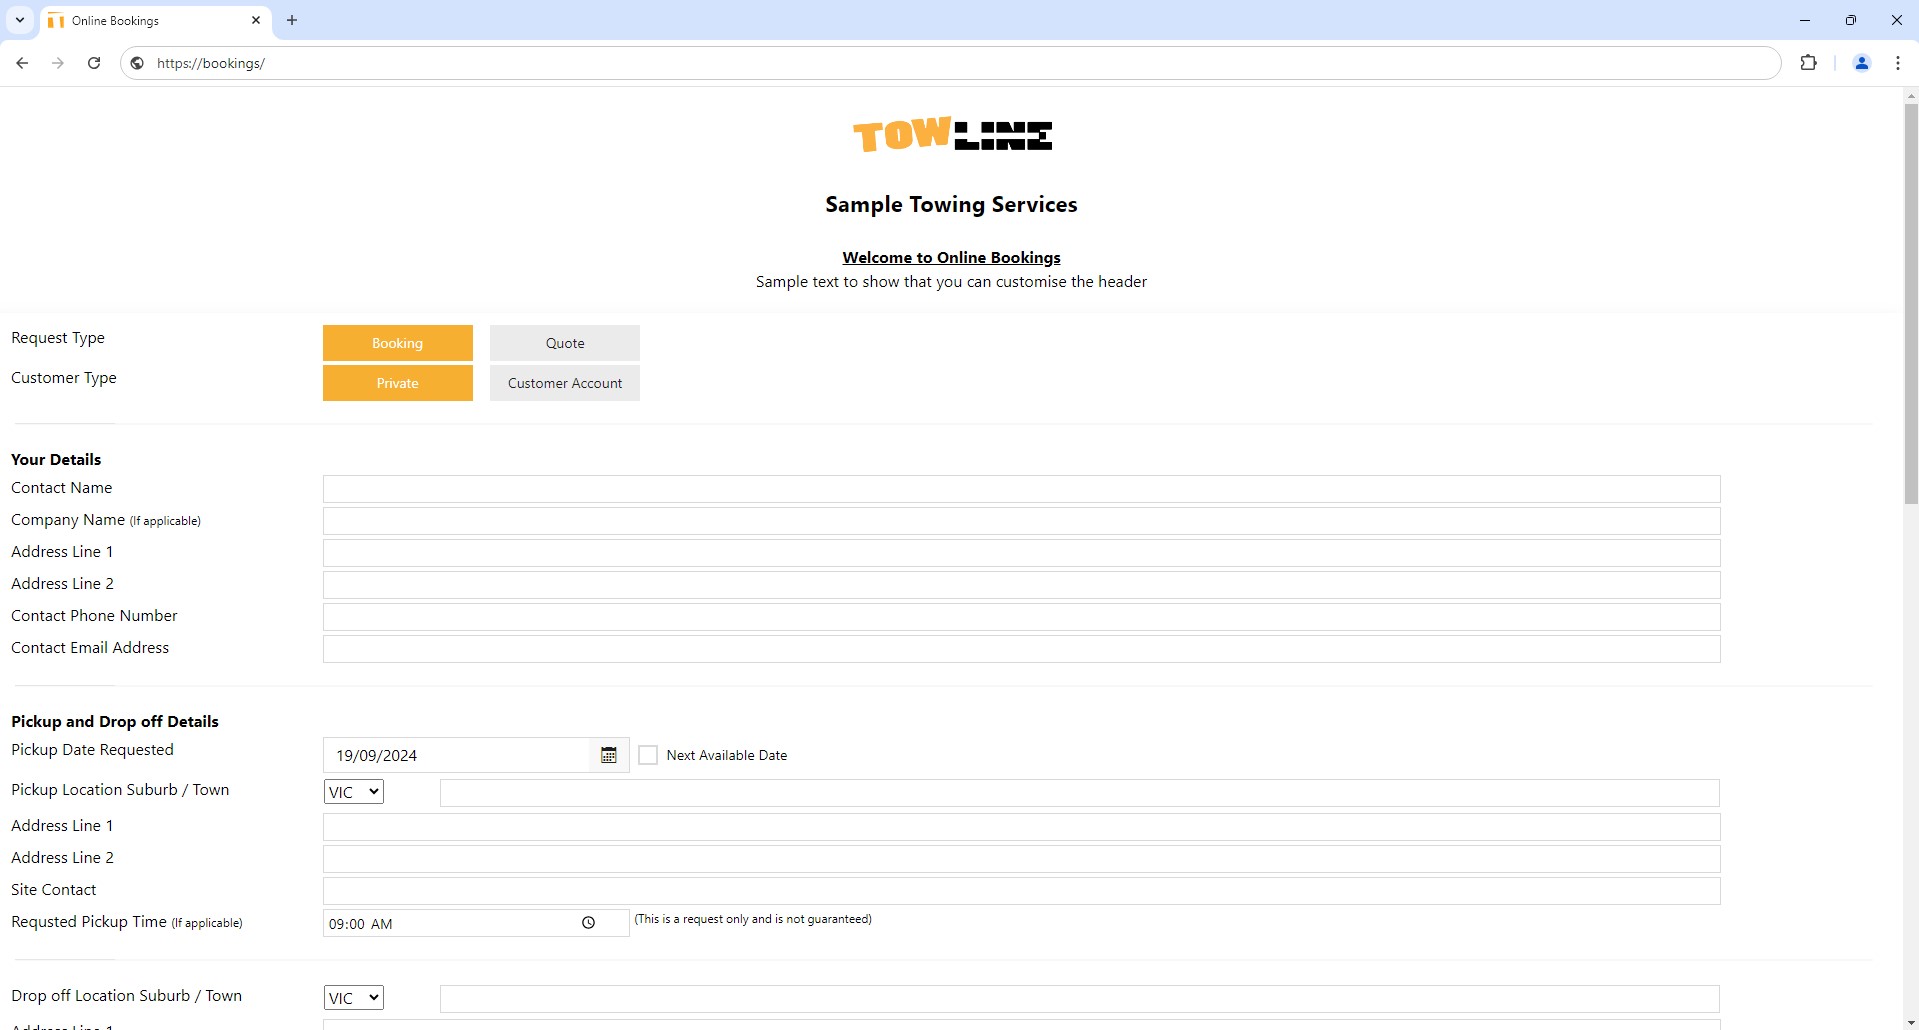This screenshot has width=1919, height=1030.
Task: Open the browser profile avatar icon
Action: click(x=1861, y=63)
